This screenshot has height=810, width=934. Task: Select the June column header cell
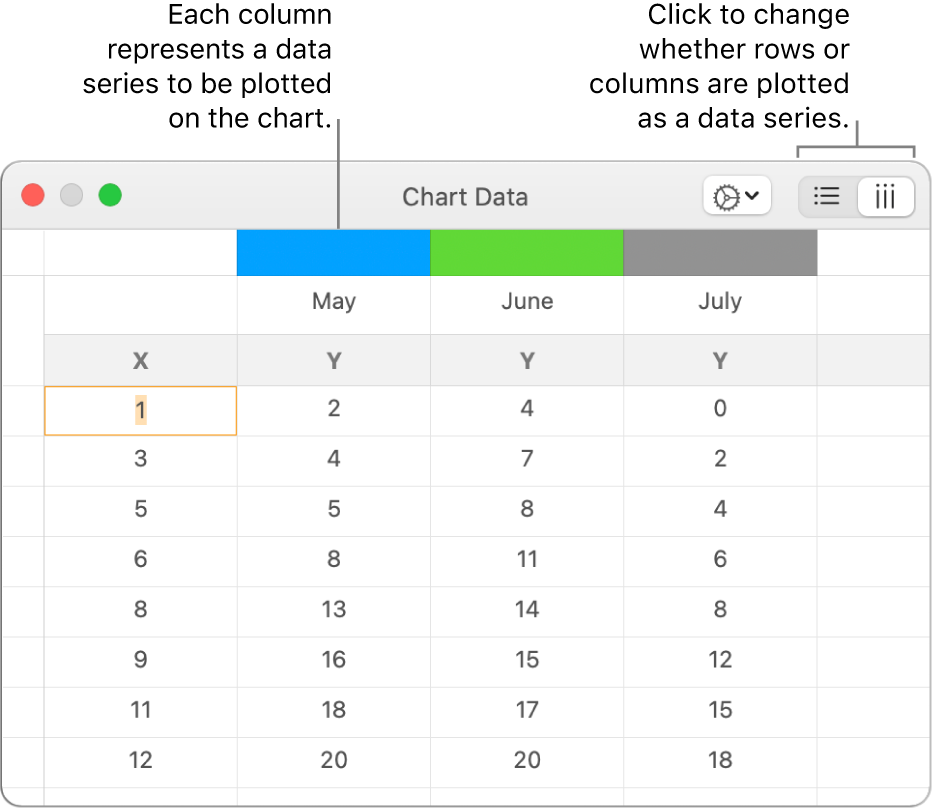coord(527,302)
